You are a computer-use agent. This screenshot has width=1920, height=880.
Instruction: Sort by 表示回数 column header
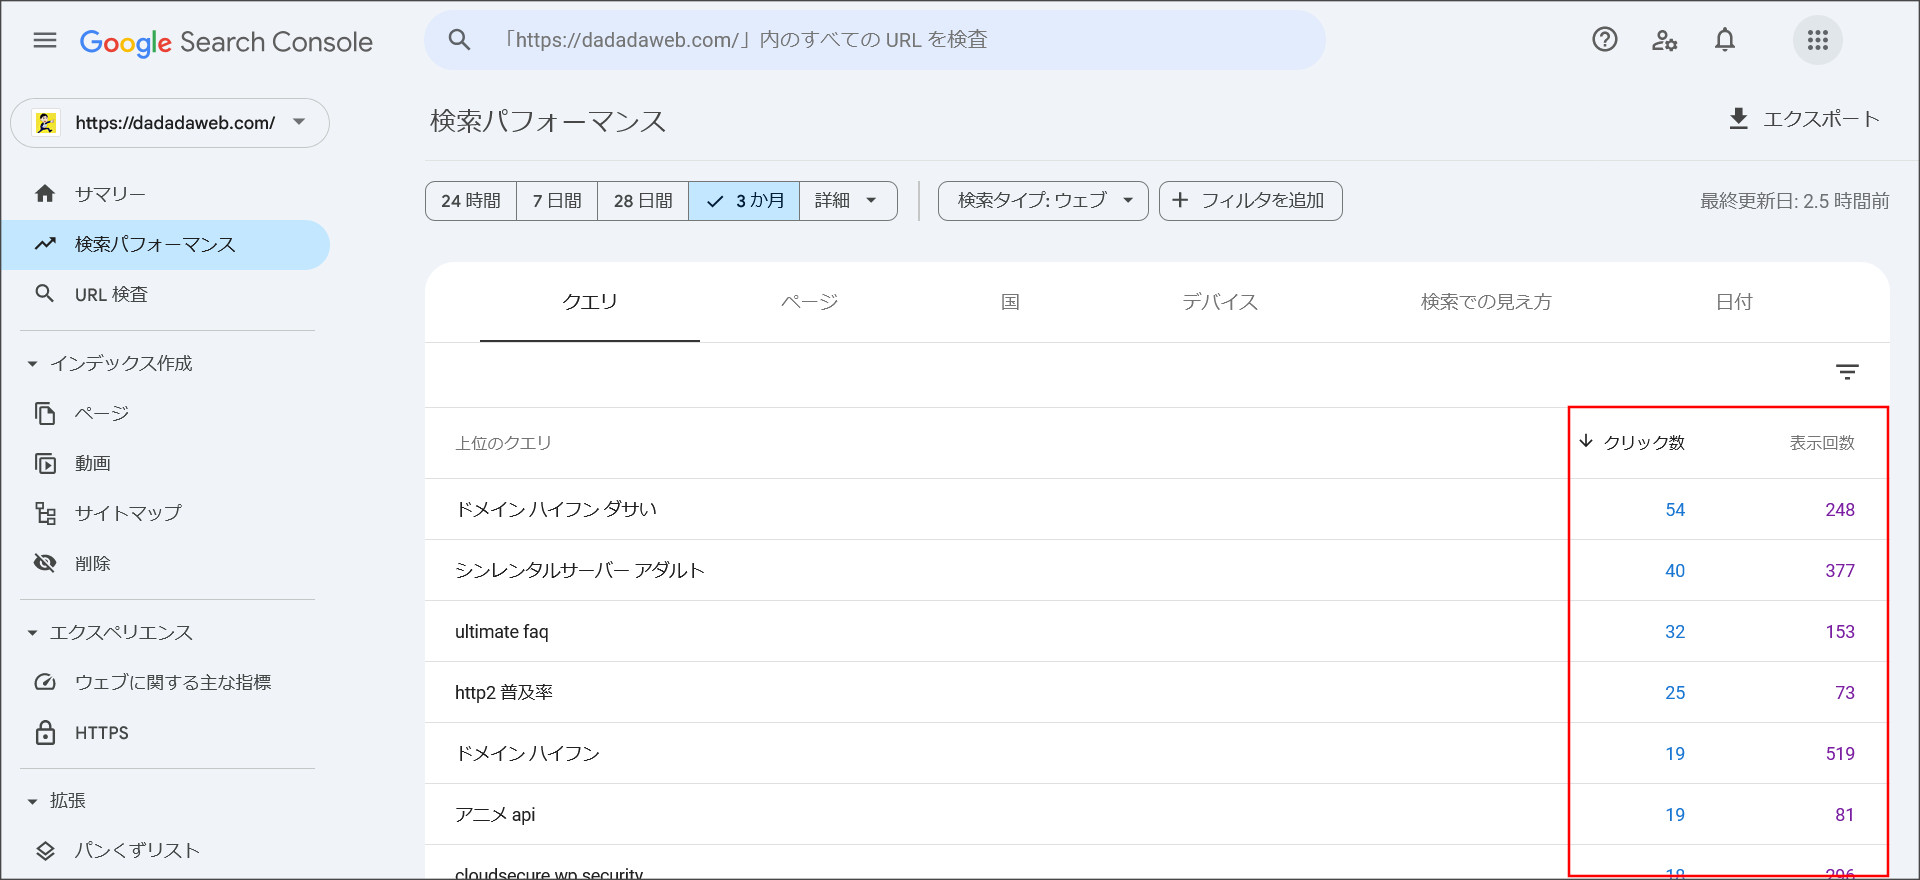[1822, 442]
